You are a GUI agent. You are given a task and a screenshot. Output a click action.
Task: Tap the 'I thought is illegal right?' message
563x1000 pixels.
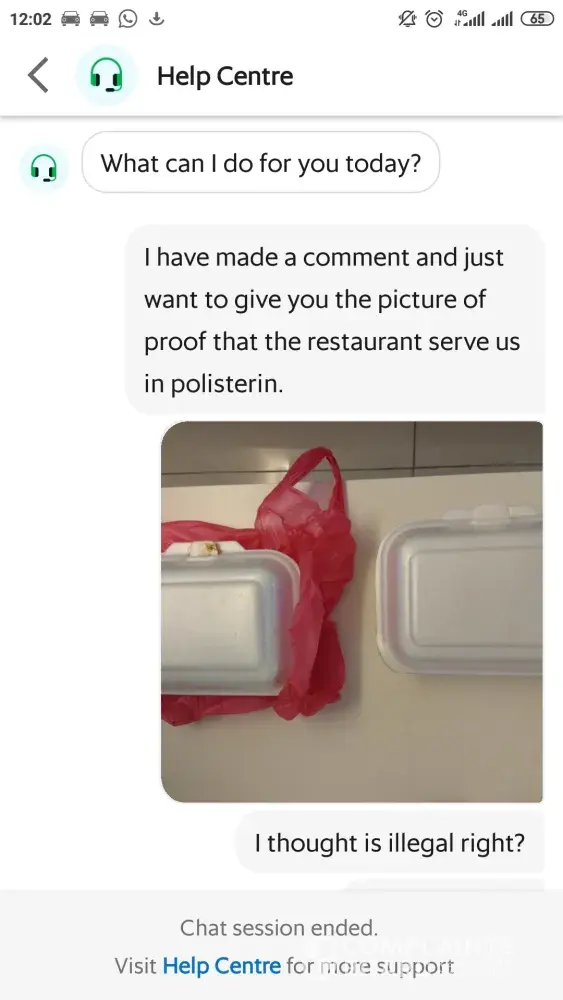(x=390, y=842)
